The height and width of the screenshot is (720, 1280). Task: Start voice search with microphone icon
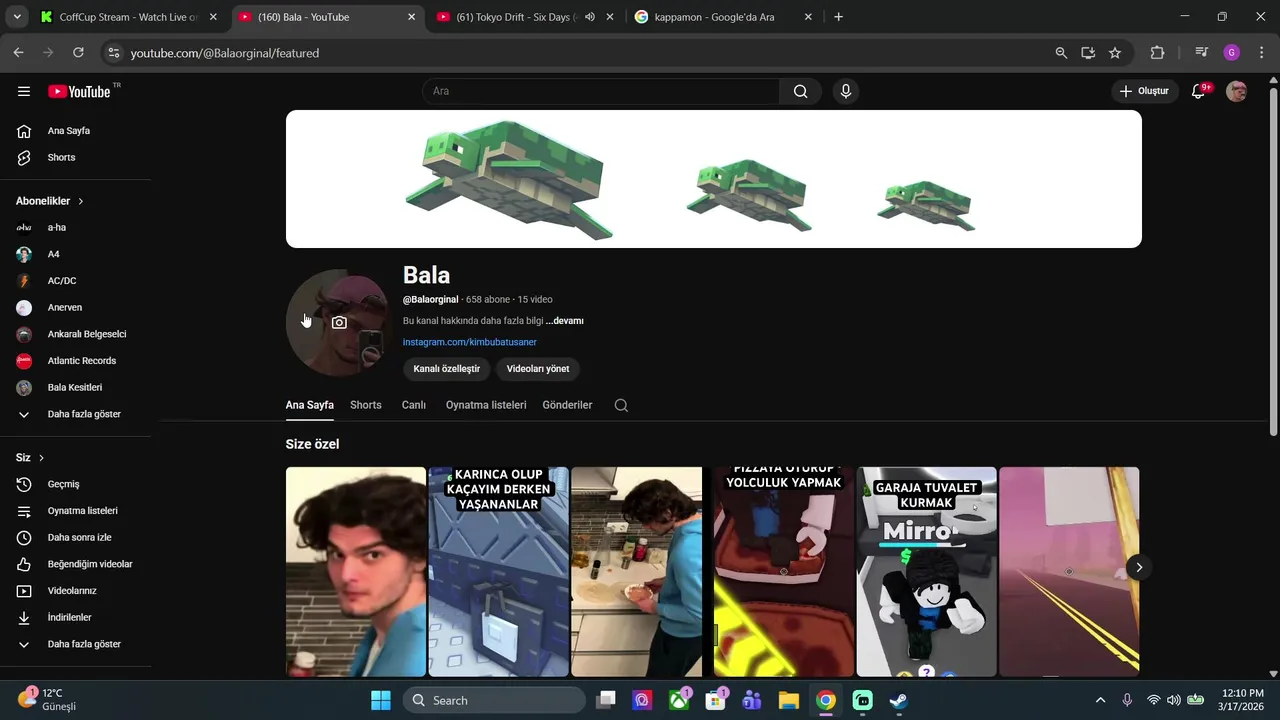(x=846, y=91)
